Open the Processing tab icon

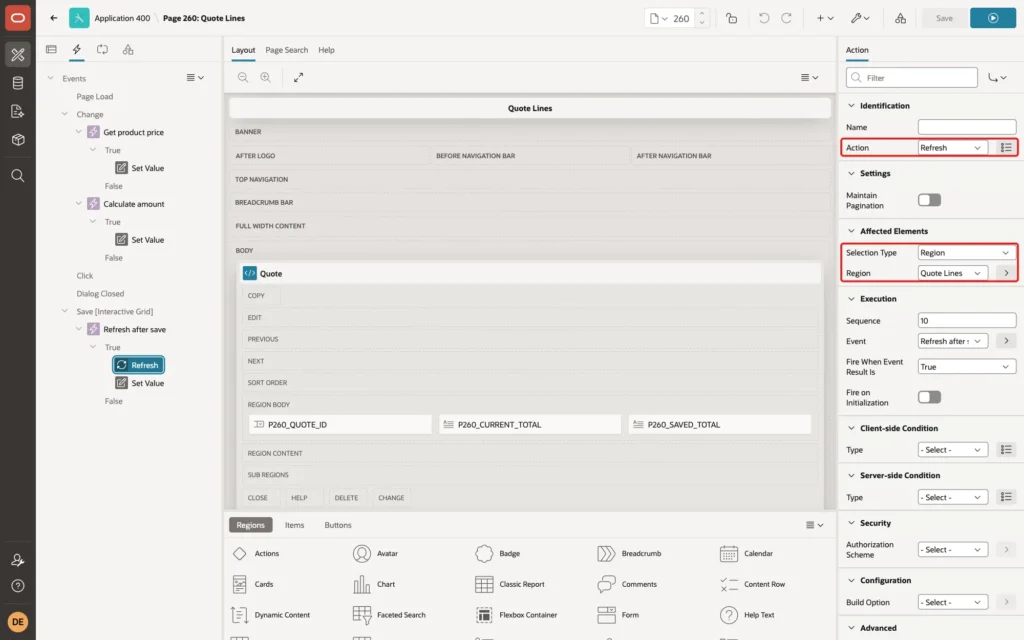[102, 49]
